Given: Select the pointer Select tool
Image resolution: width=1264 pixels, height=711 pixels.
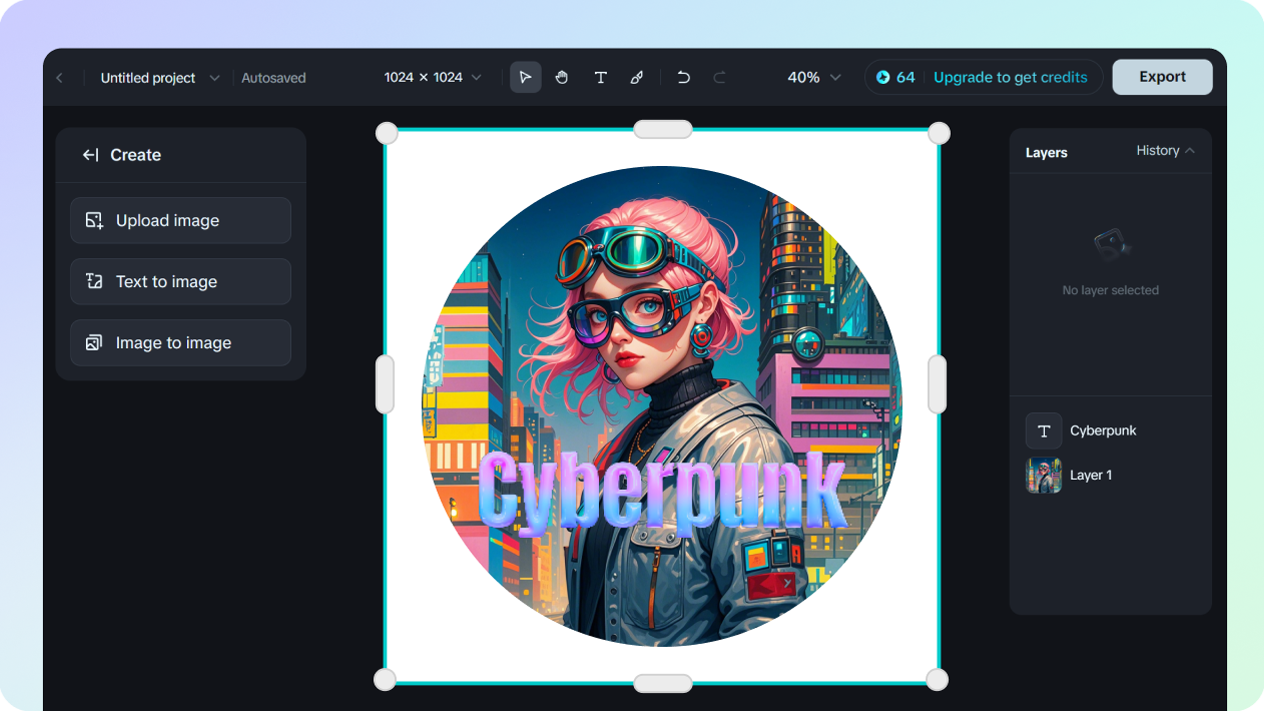Looking at the screenshot, I should coord(526,77).
